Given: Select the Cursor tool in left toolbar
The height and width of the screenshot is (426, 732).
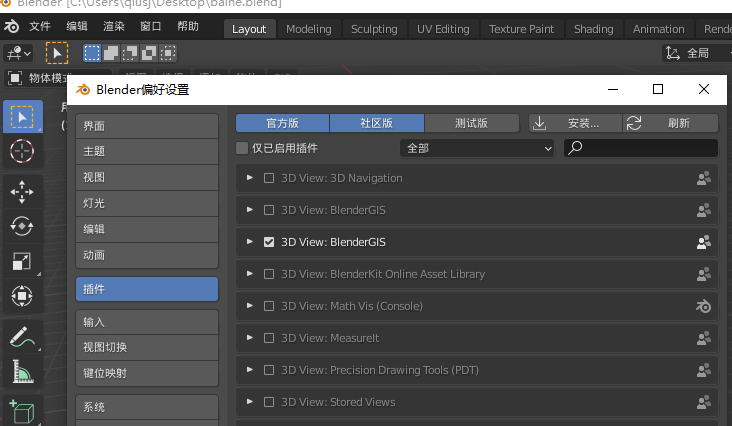Looking at the screenshot, I should [22, 151].
